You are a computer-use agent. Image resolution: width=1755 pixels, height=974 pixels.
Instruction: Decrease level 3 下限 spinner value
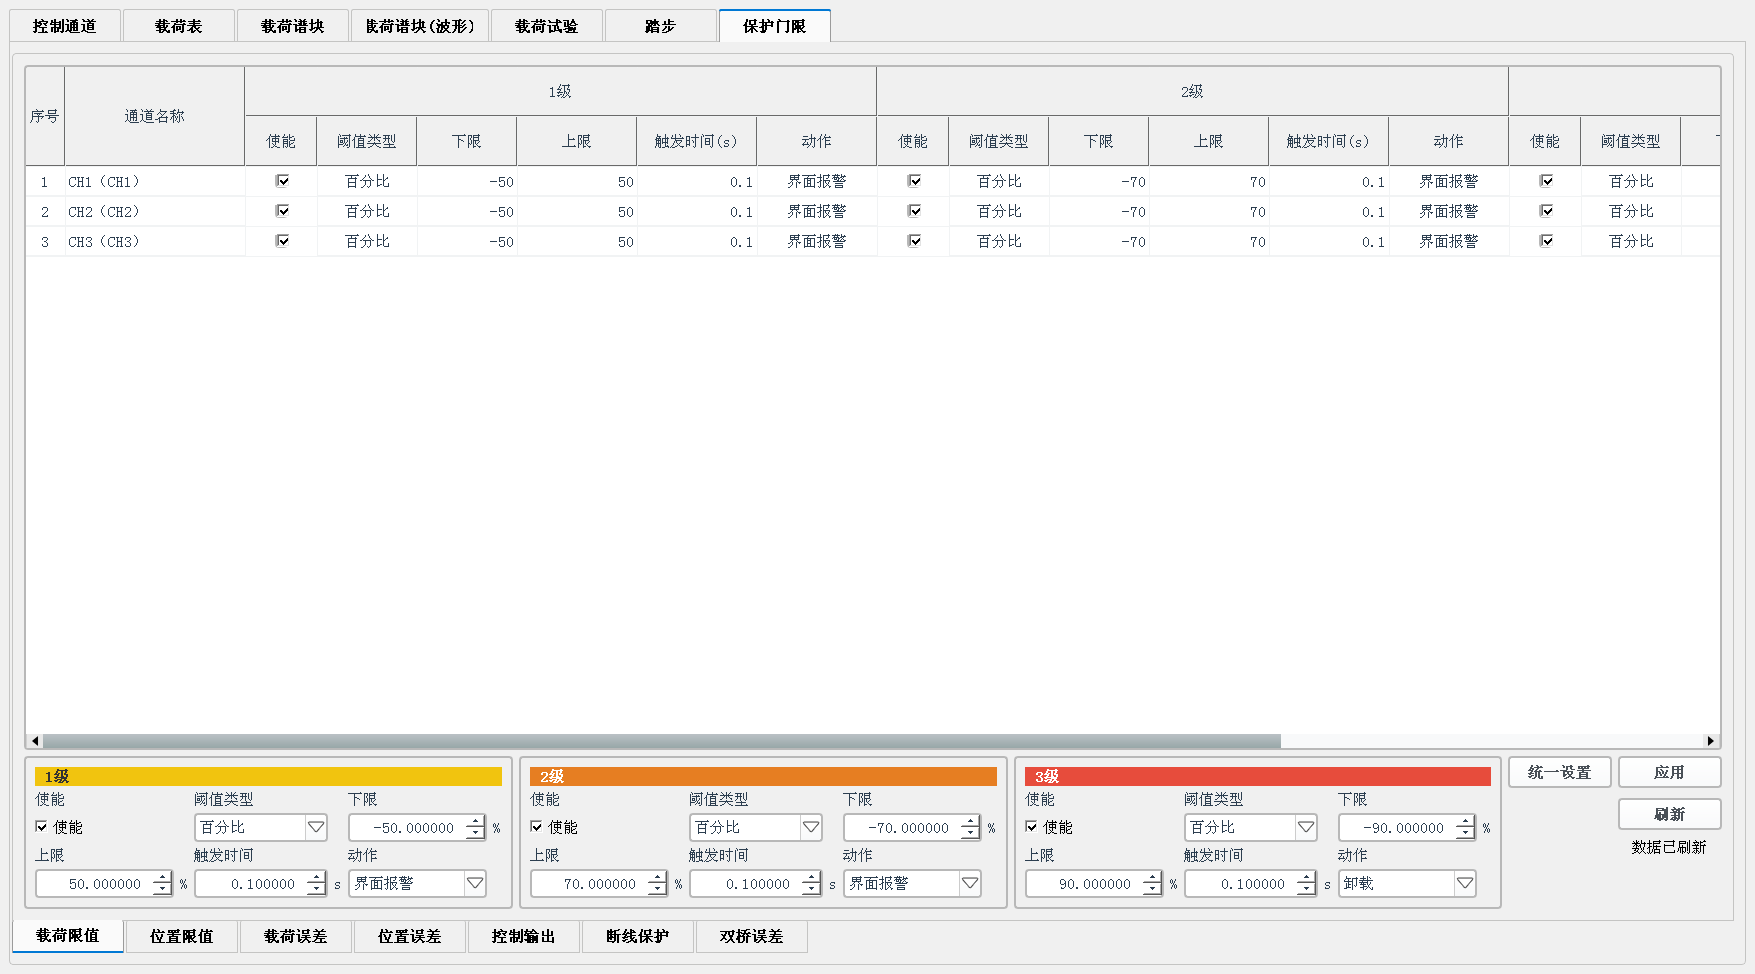coord(1465,834)
